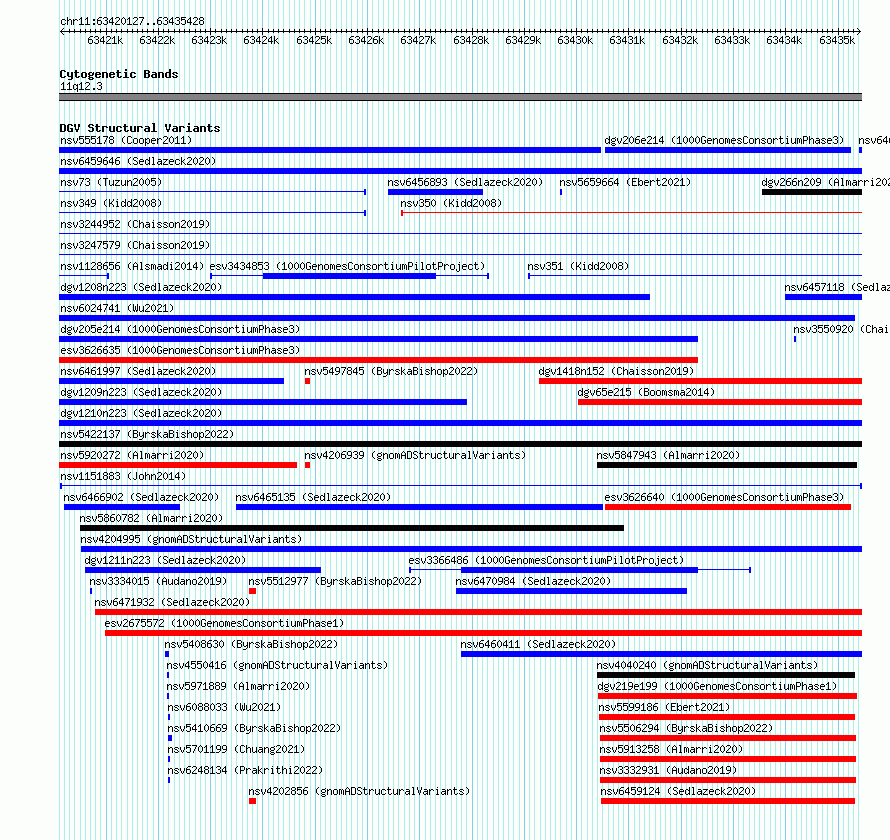
Task: Open the dgv206e214 1000GenomesConsortiumPhase3 variant
Action: click(724, 140)
